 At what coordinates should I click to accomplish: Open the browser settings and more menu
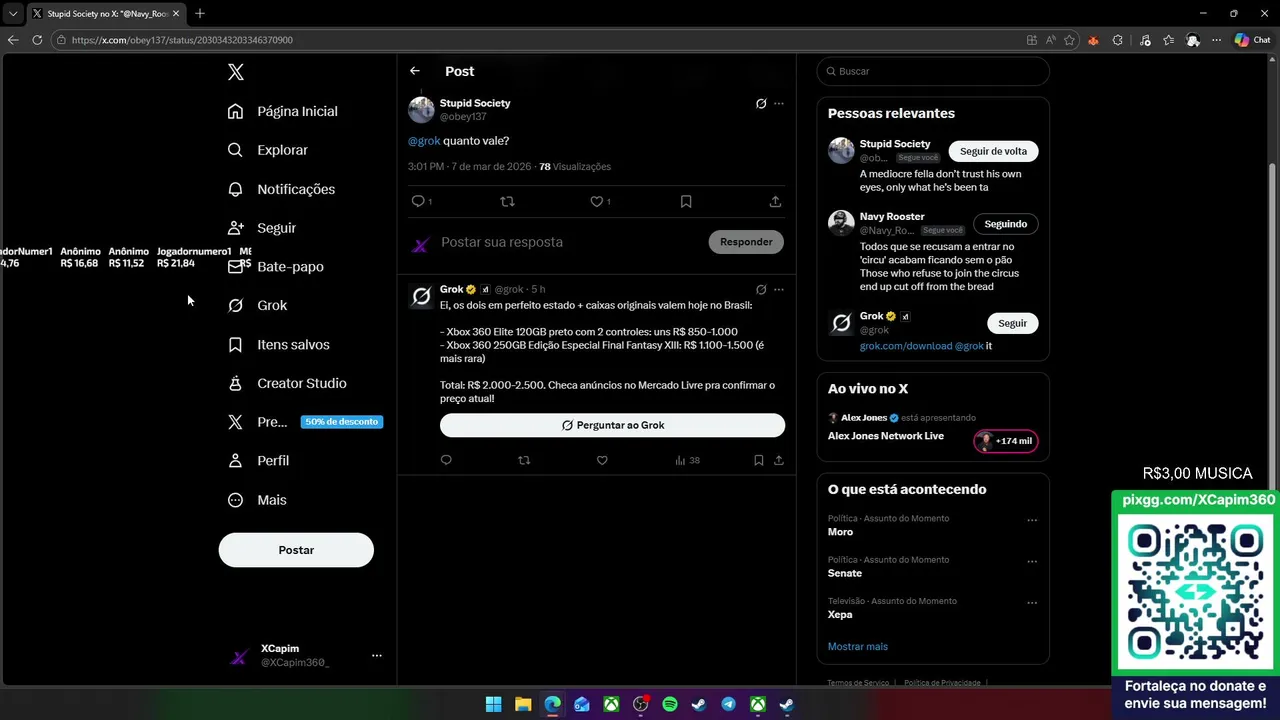(x=1216, y=40)
